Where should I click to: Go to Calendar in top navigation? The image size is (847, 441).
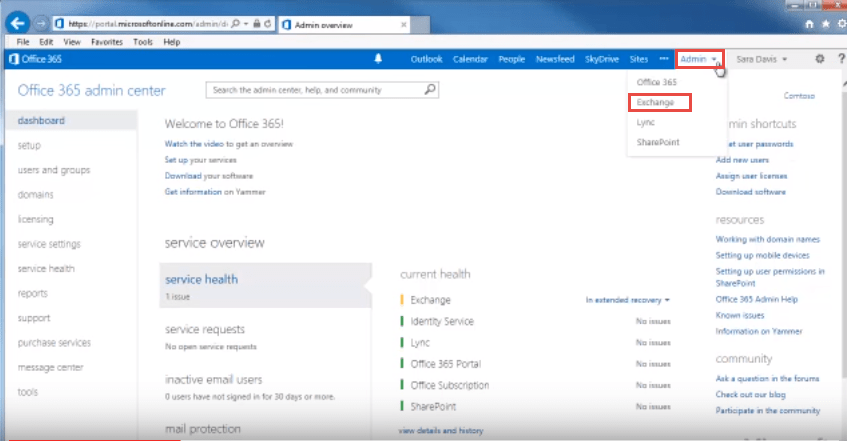click(x=470, y=59)
